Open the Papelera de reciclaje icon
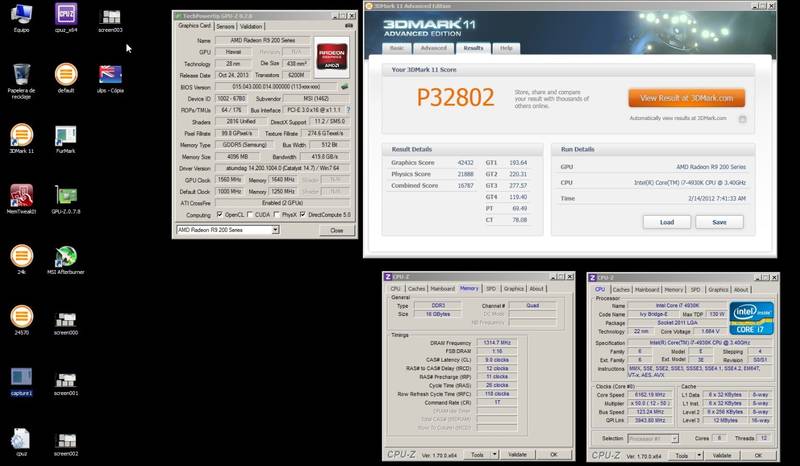The height and width of the screenshot is (466, 800). [21, 81]
